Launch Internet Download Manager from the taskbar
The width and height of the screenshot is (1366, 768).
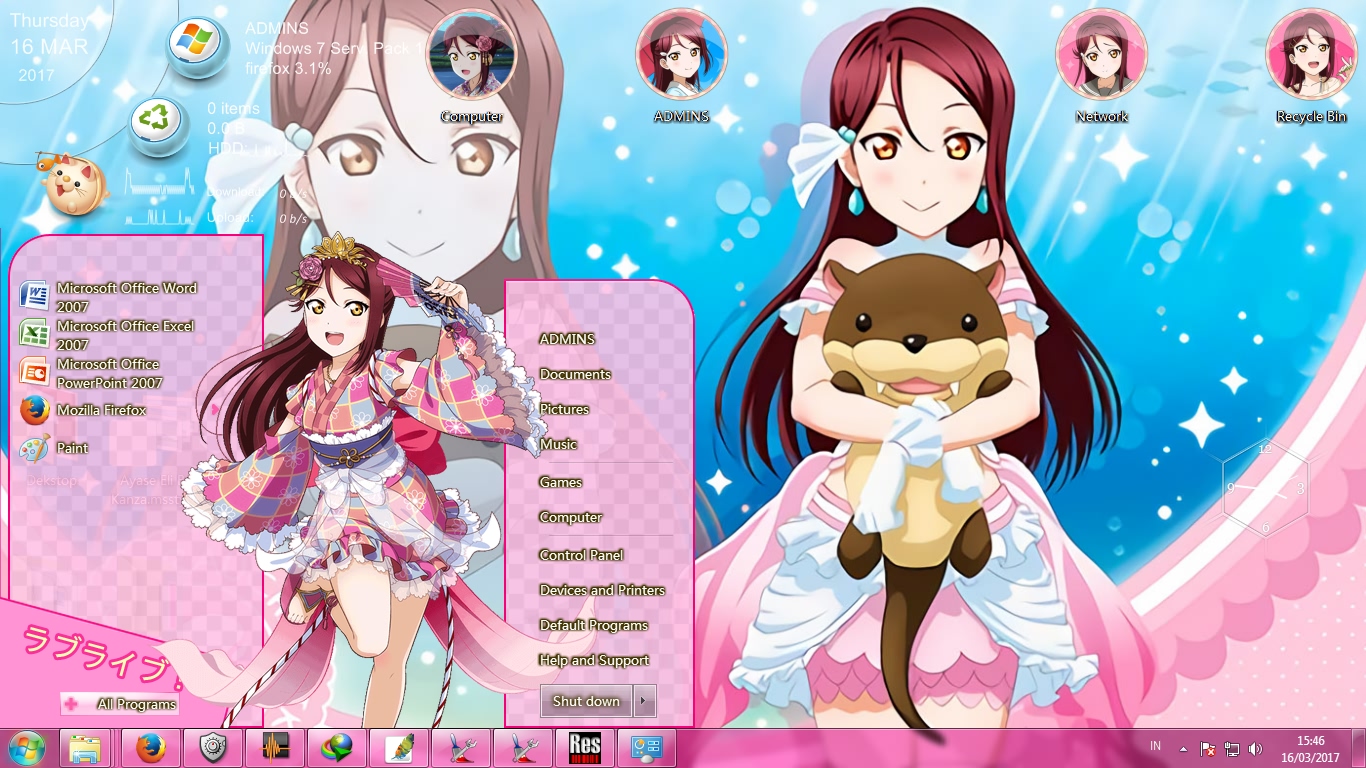337,748
